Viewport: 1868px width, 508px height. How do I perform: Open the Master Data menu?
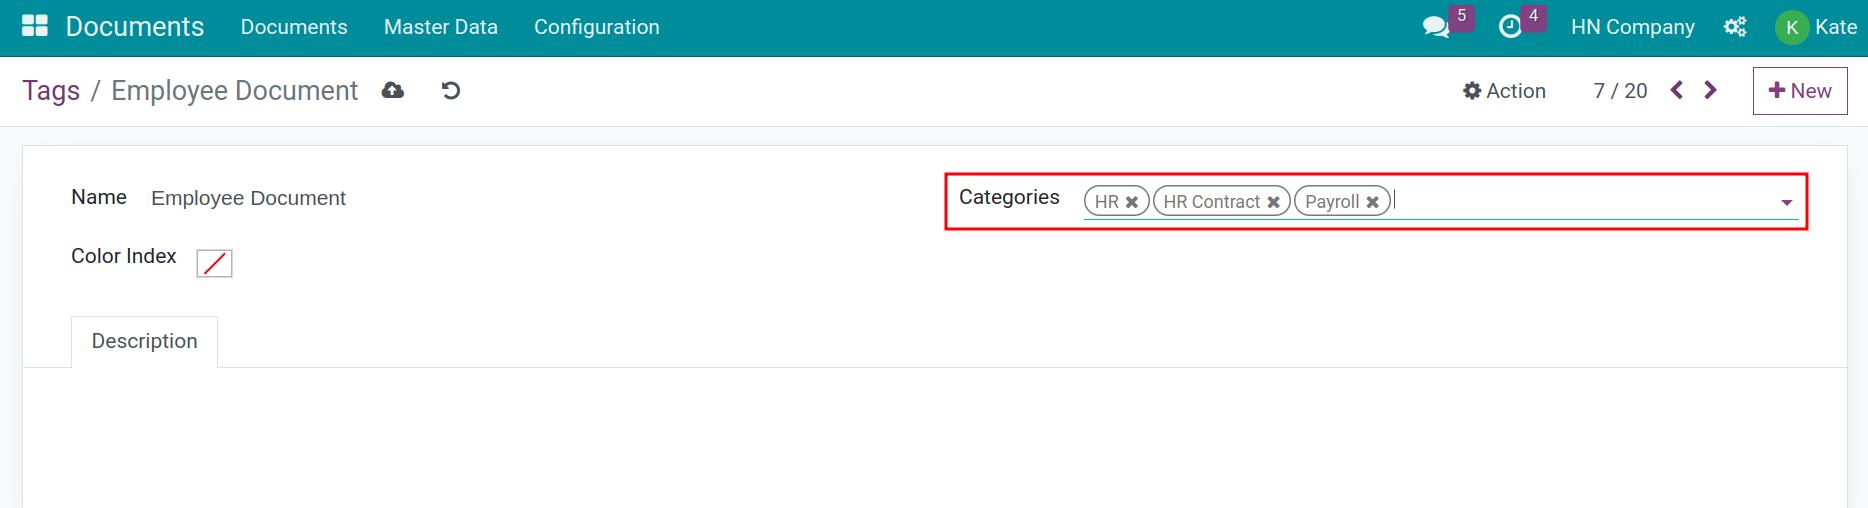(441, 27)
